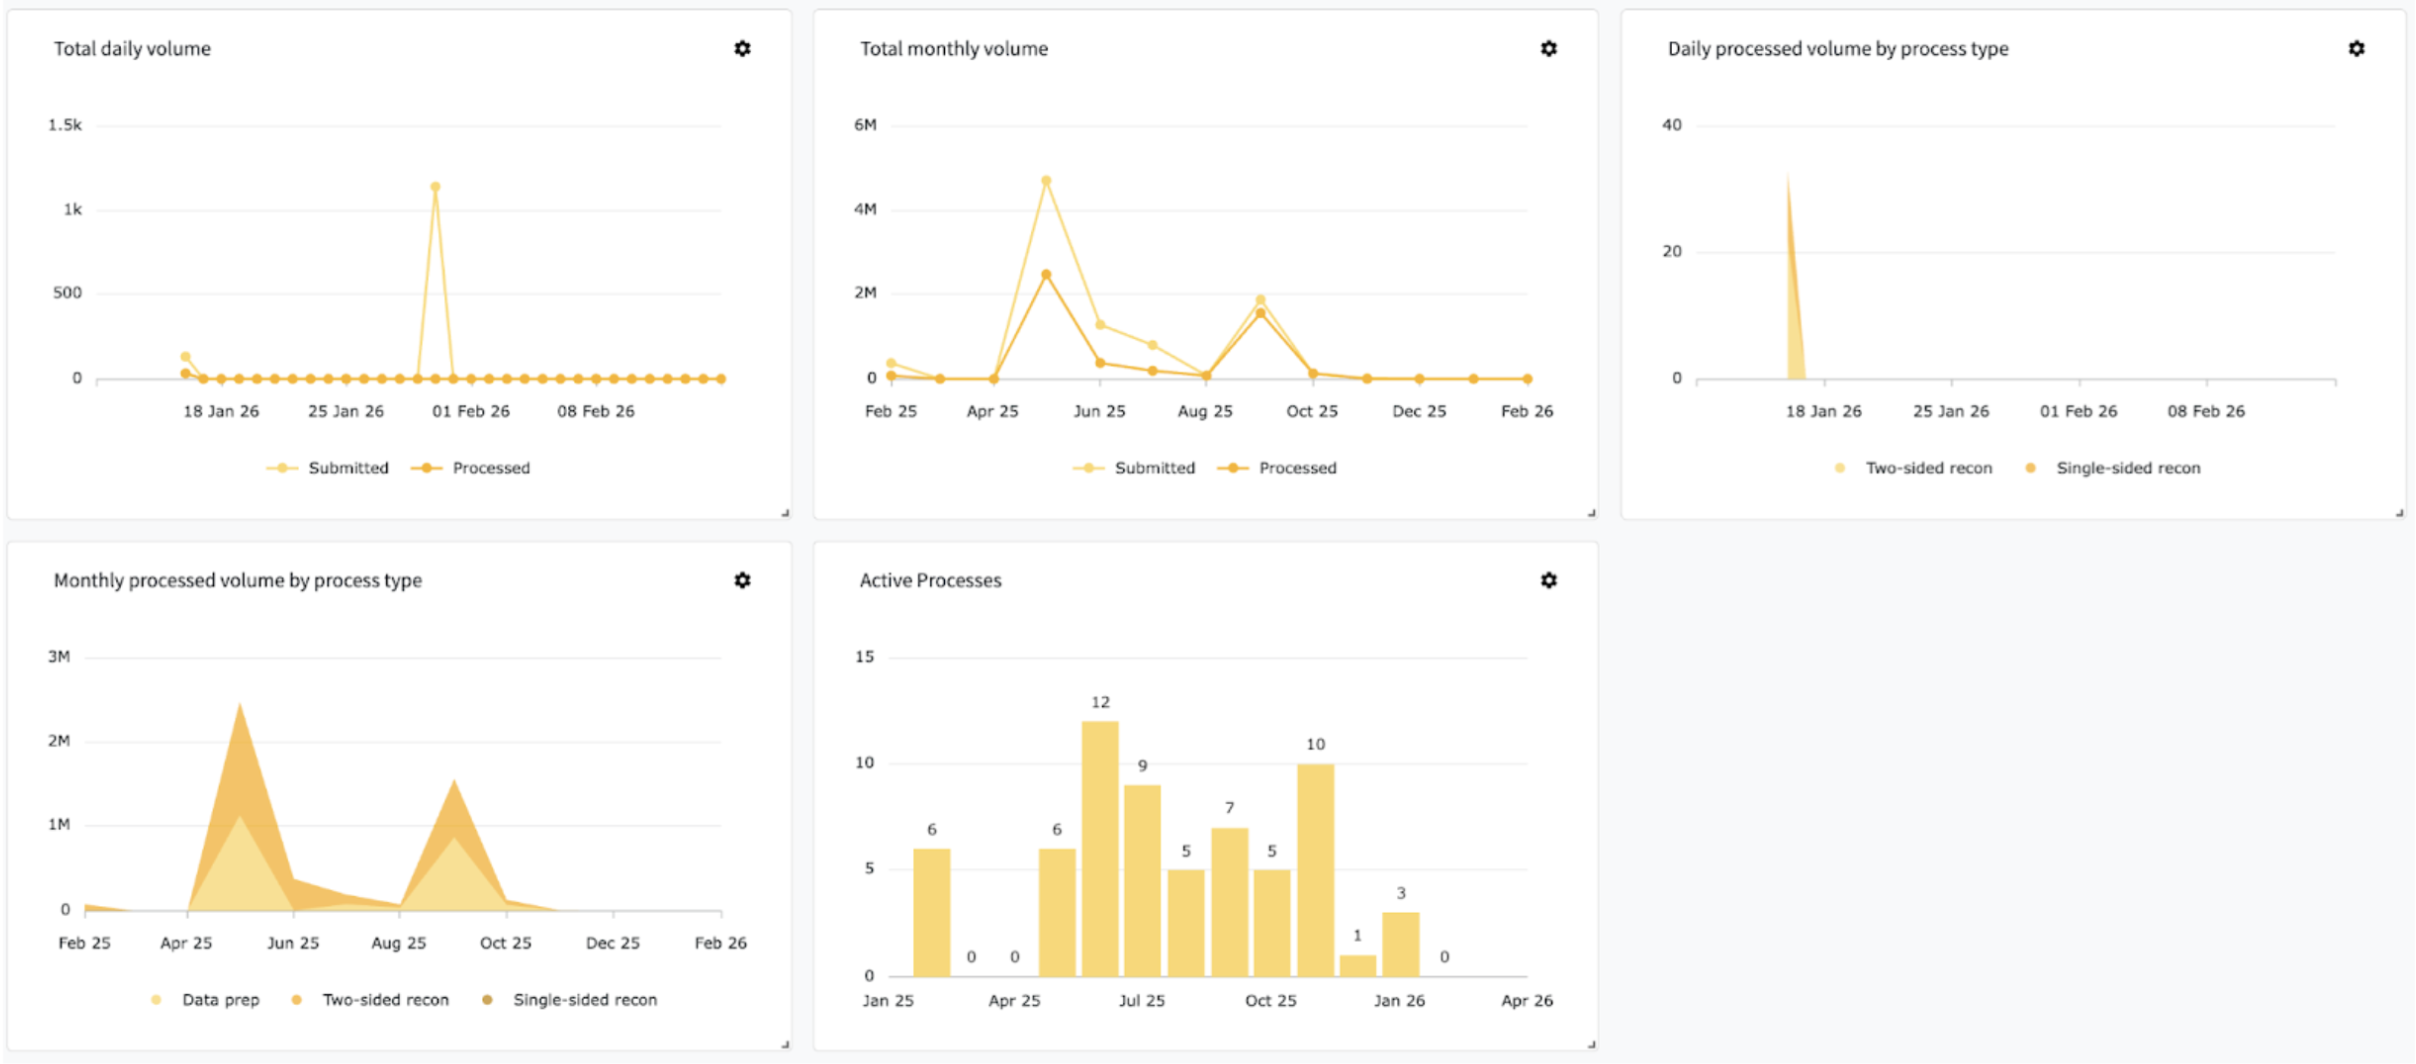Image resolution: width=2416 pixels, height=1064 pixels.
Task: Toggle Single-sided recon in daily processed legend
Action: [x=2113, y=468]
